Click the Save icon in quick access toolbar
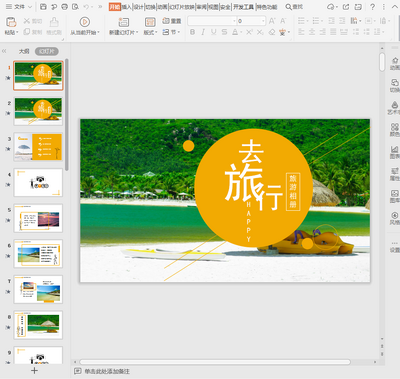The image size is (400, 379). (43, 7)
